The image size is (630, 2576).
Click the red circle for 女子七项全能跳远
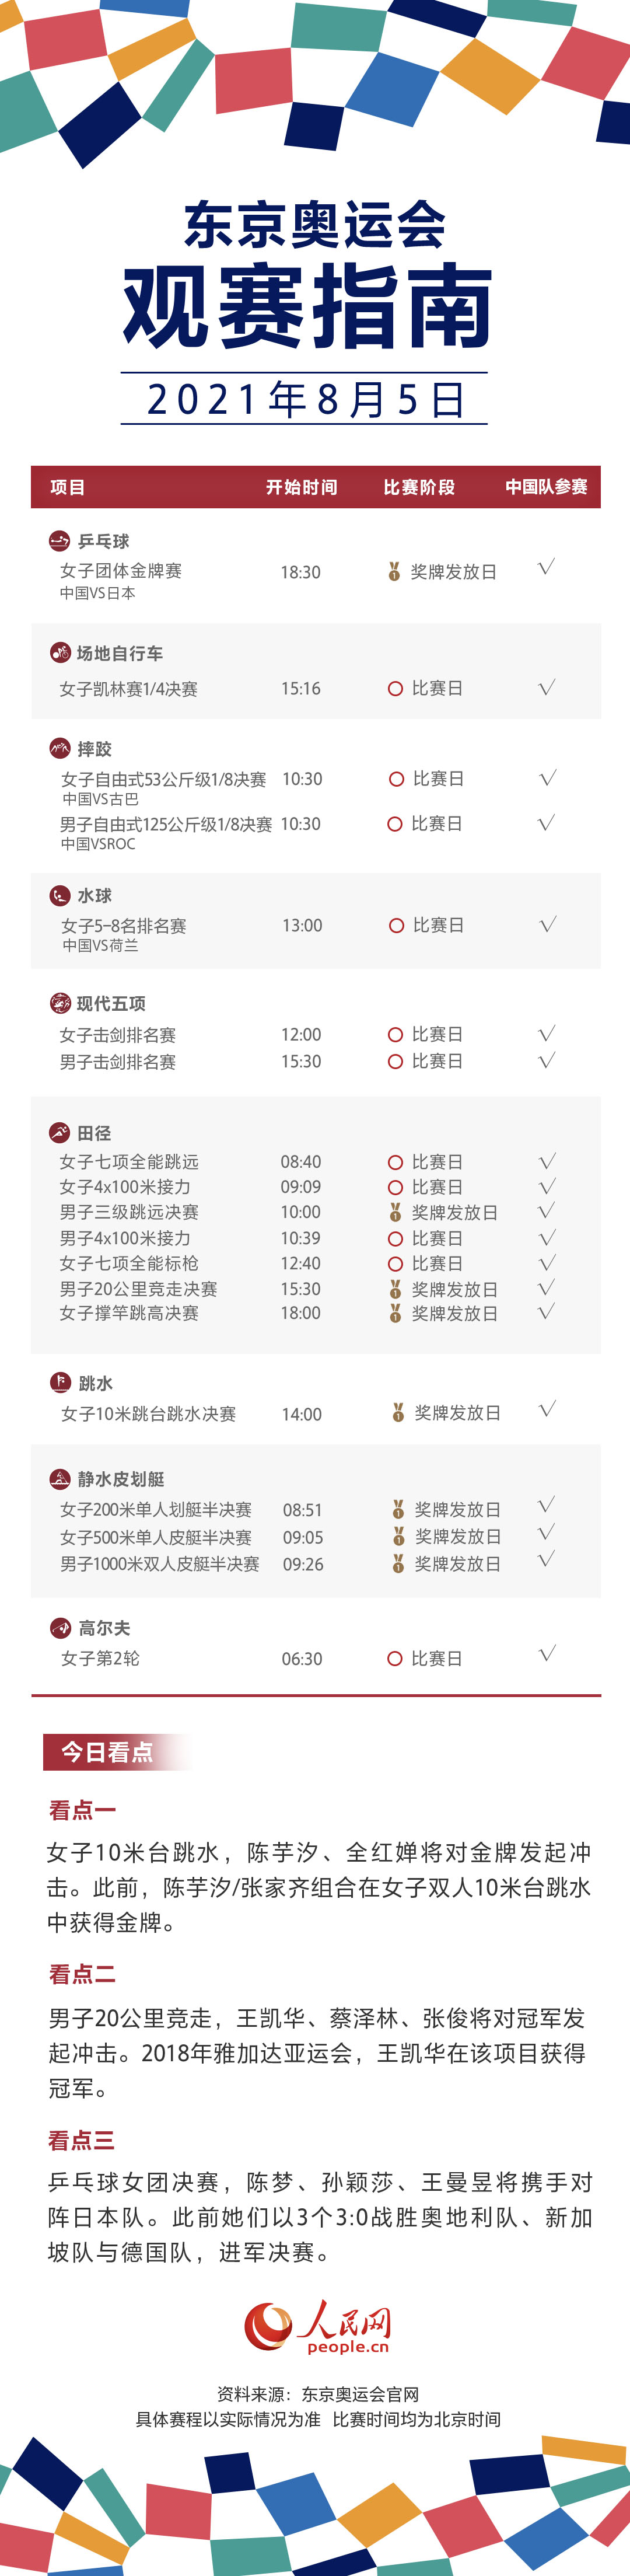coord(395,1162)
